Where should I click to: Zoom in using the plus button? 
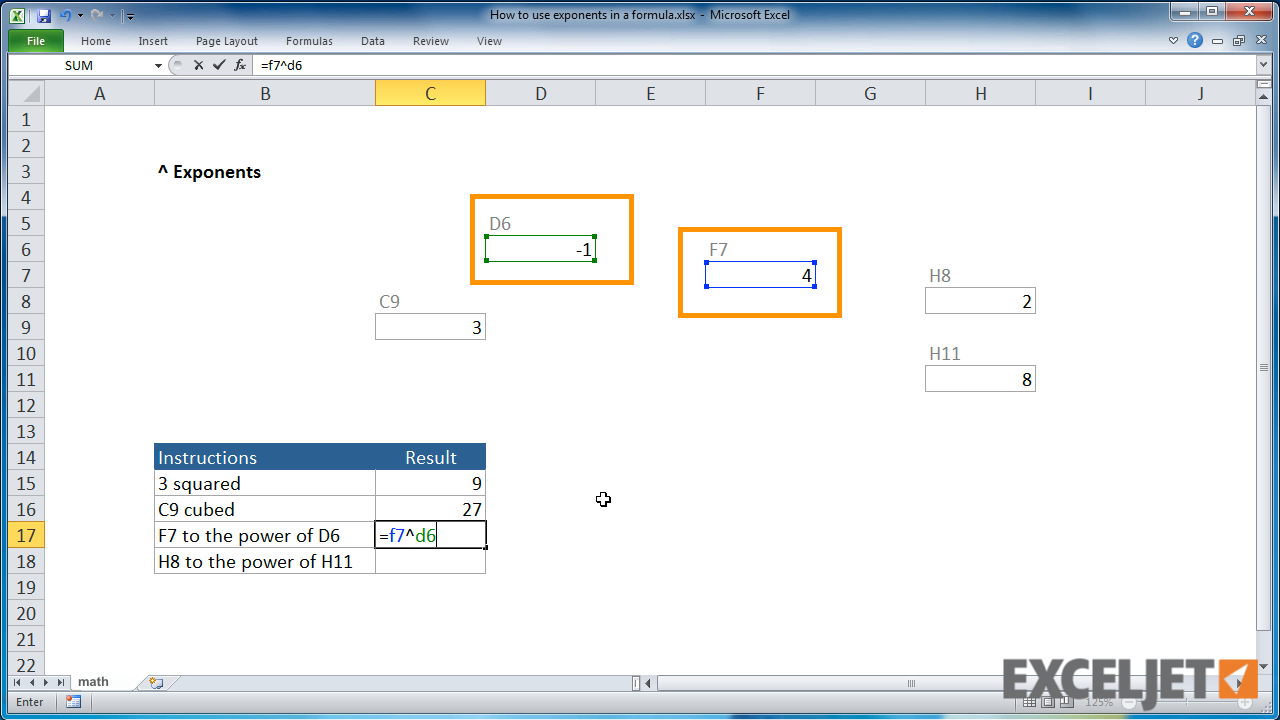click(x=1245, y=702)
